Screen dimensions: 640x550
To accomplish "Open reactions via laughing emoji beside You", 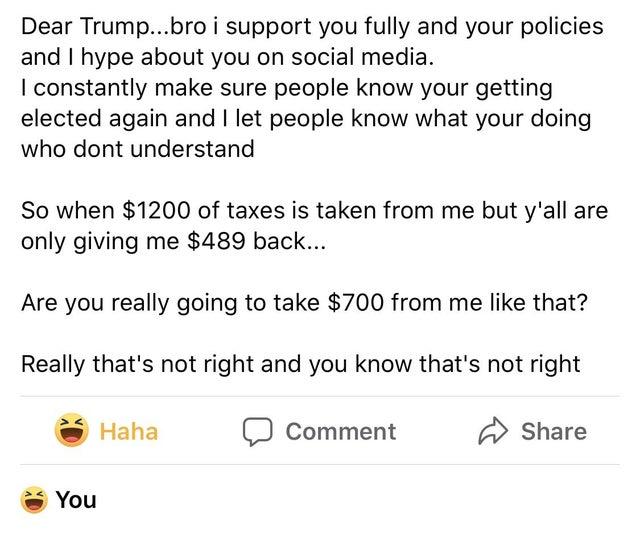I will (33, 497).
